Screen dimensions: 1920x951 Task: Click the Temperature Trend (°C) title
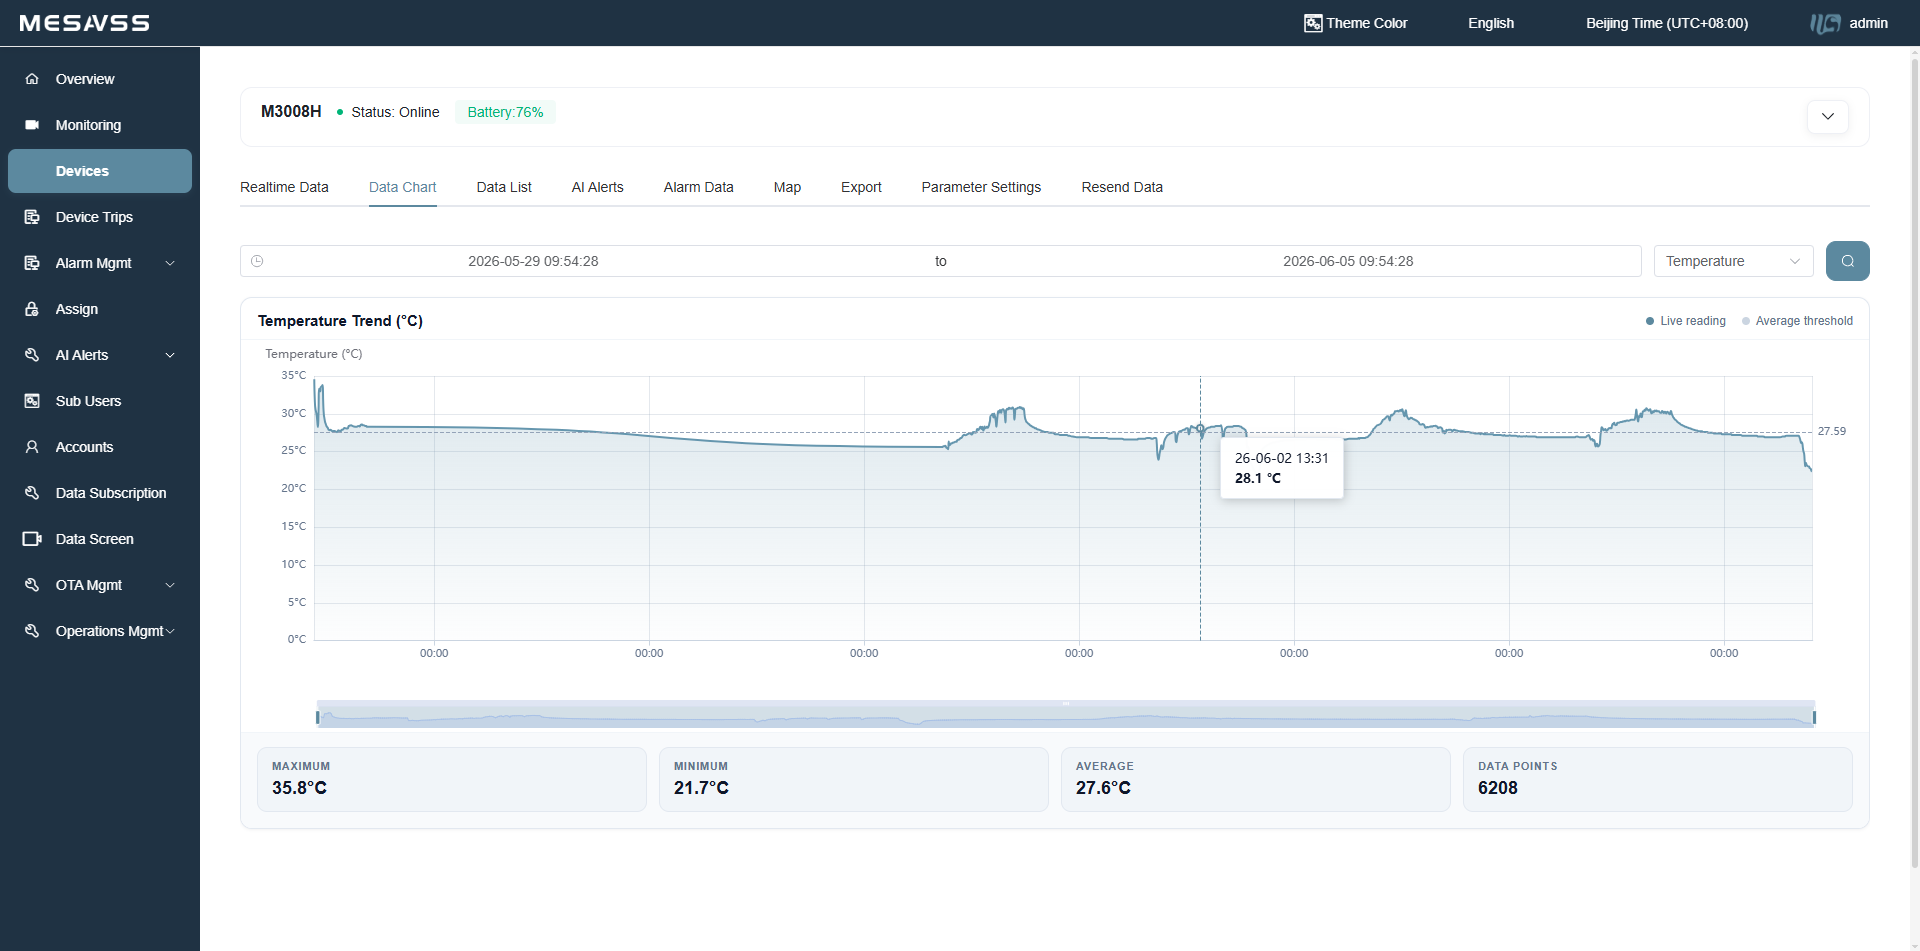(x=340, y=321)
